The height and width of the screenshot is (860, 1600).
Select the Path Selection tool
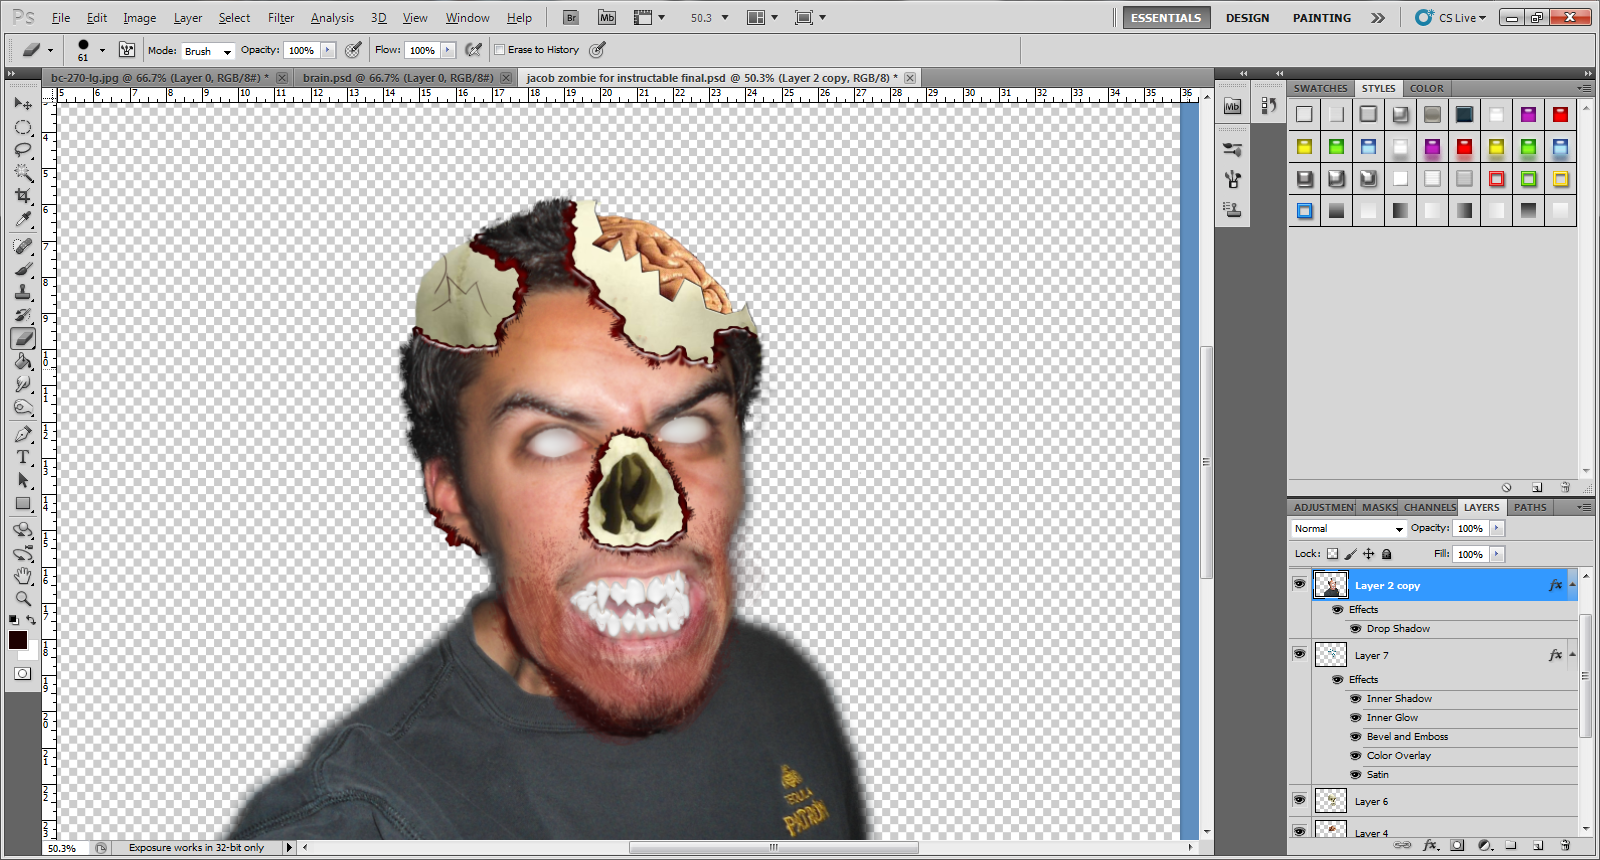(23, 480)
